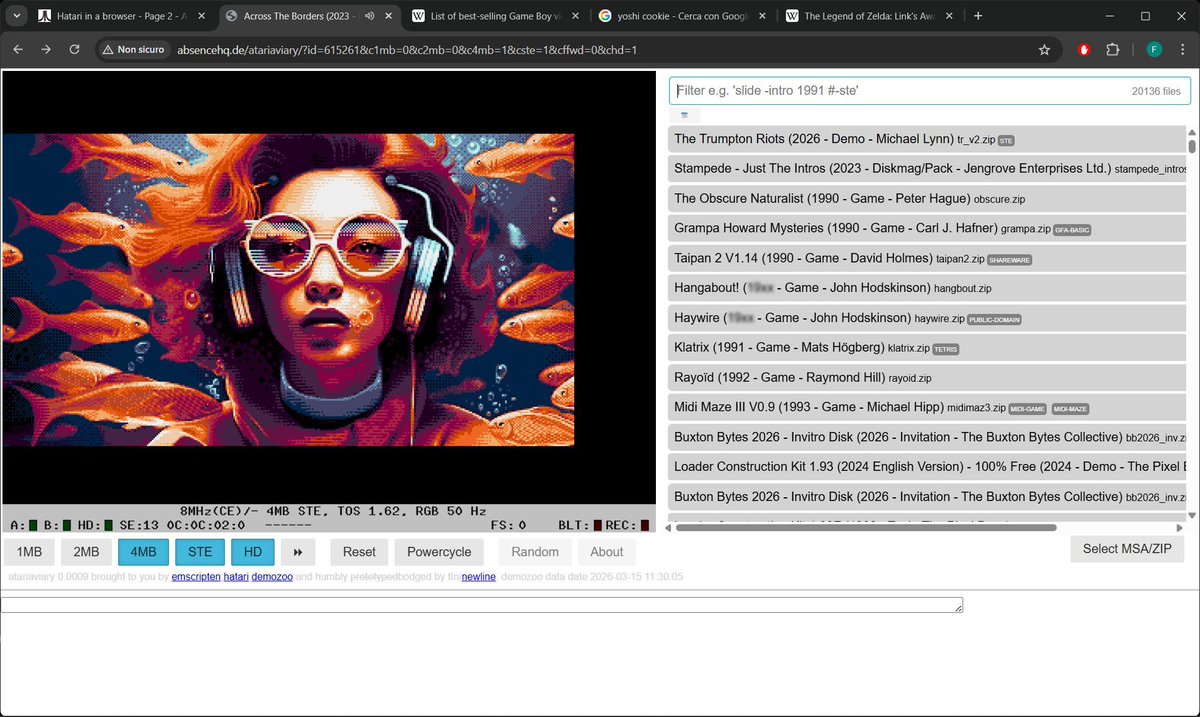Toggle the 4MB memory option

[144, 552]
